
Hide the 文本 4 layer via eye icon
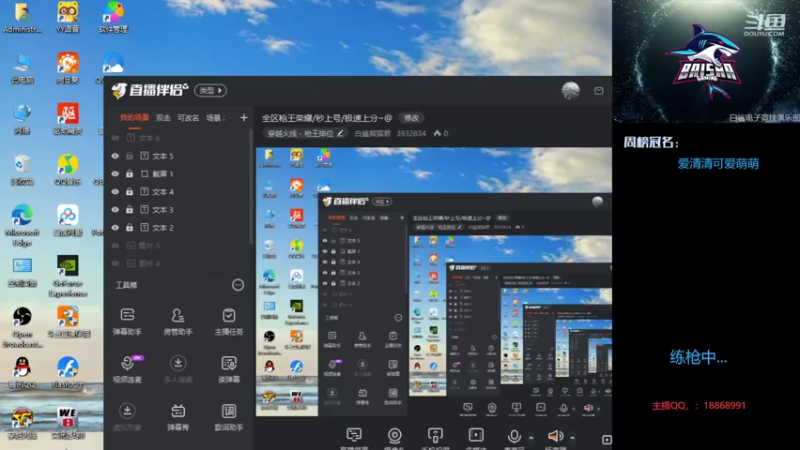(115, 192)
